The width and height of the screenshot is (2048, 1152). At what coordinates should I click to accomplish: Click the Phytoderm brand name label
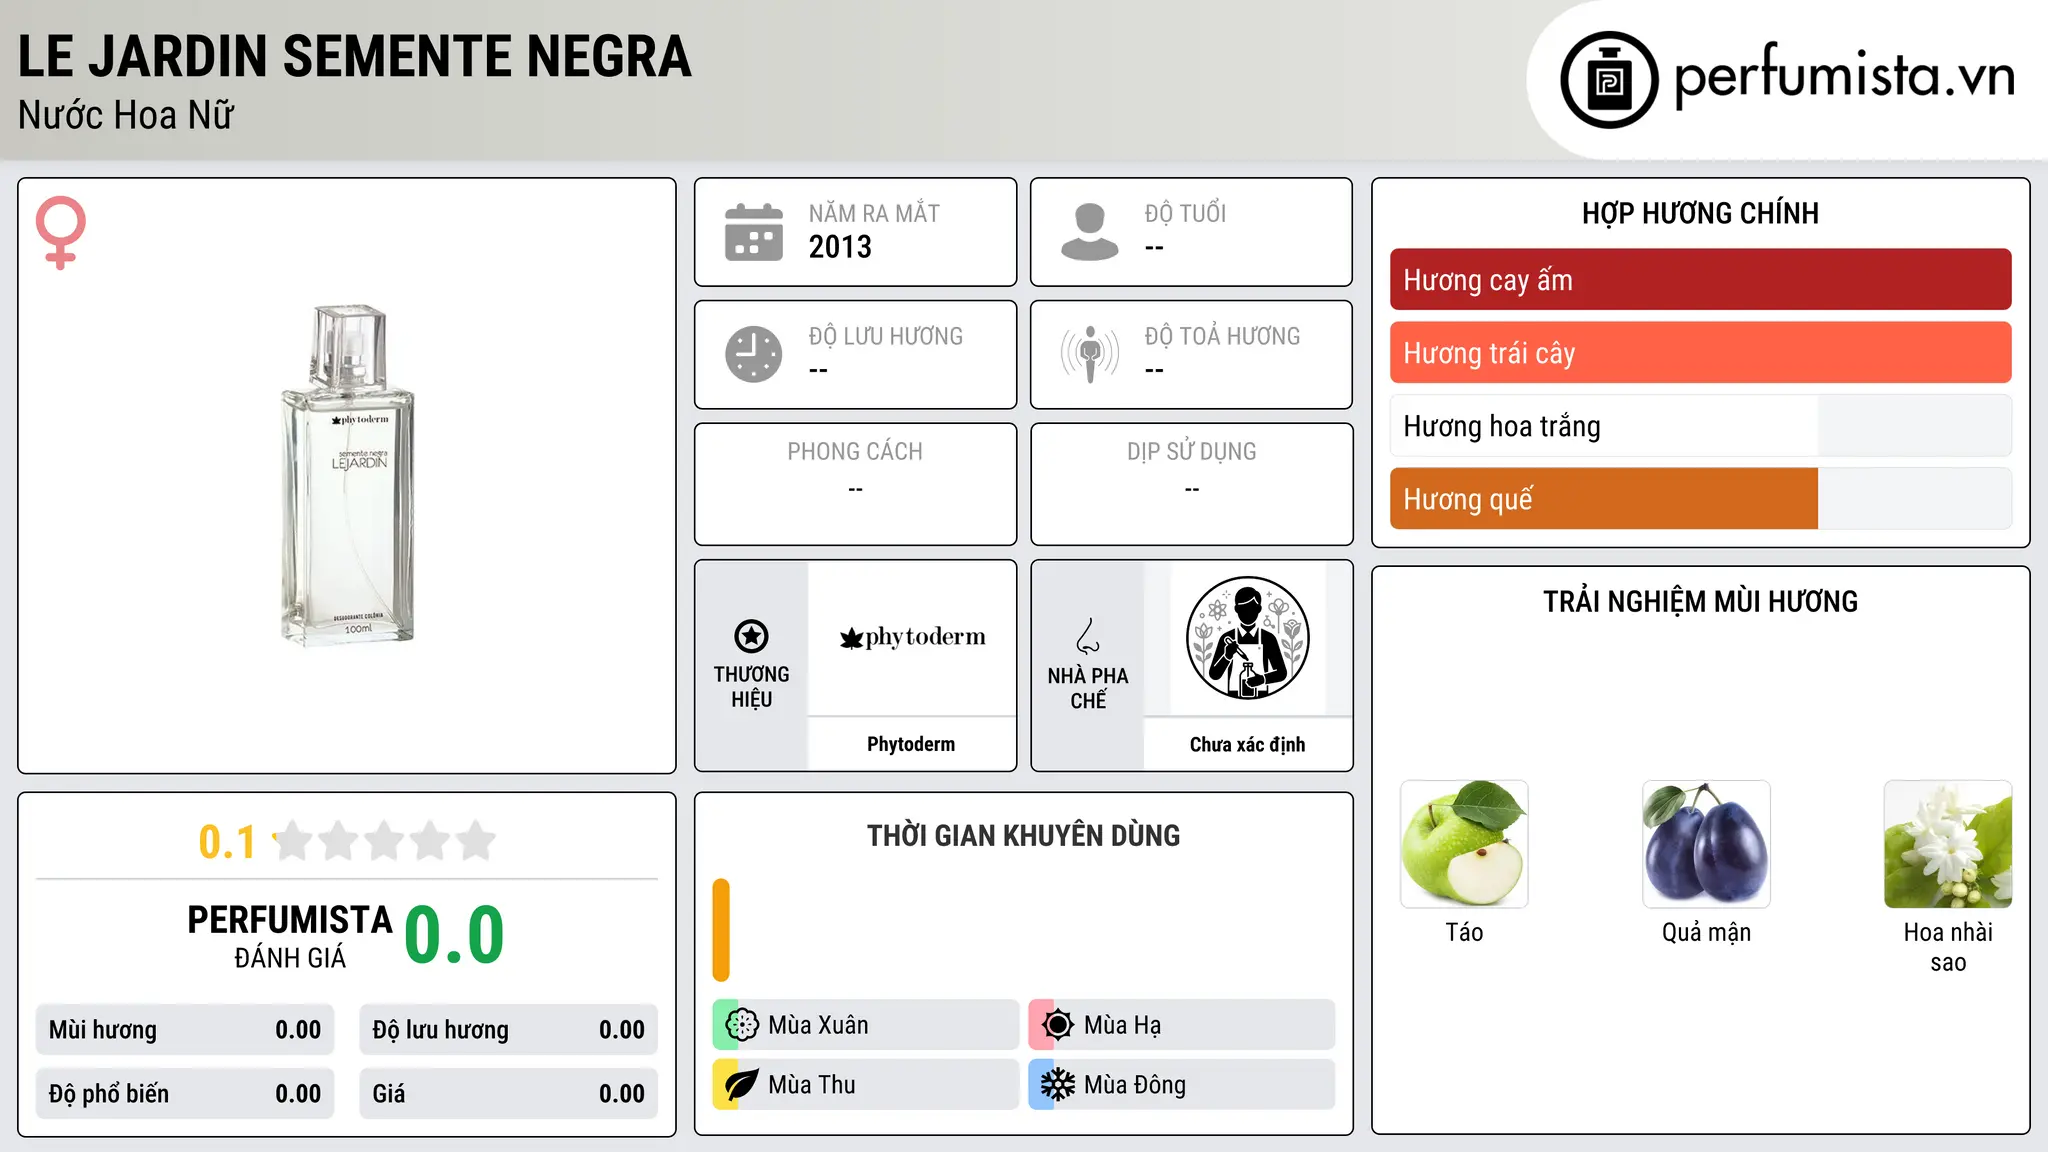pos(911,744)
